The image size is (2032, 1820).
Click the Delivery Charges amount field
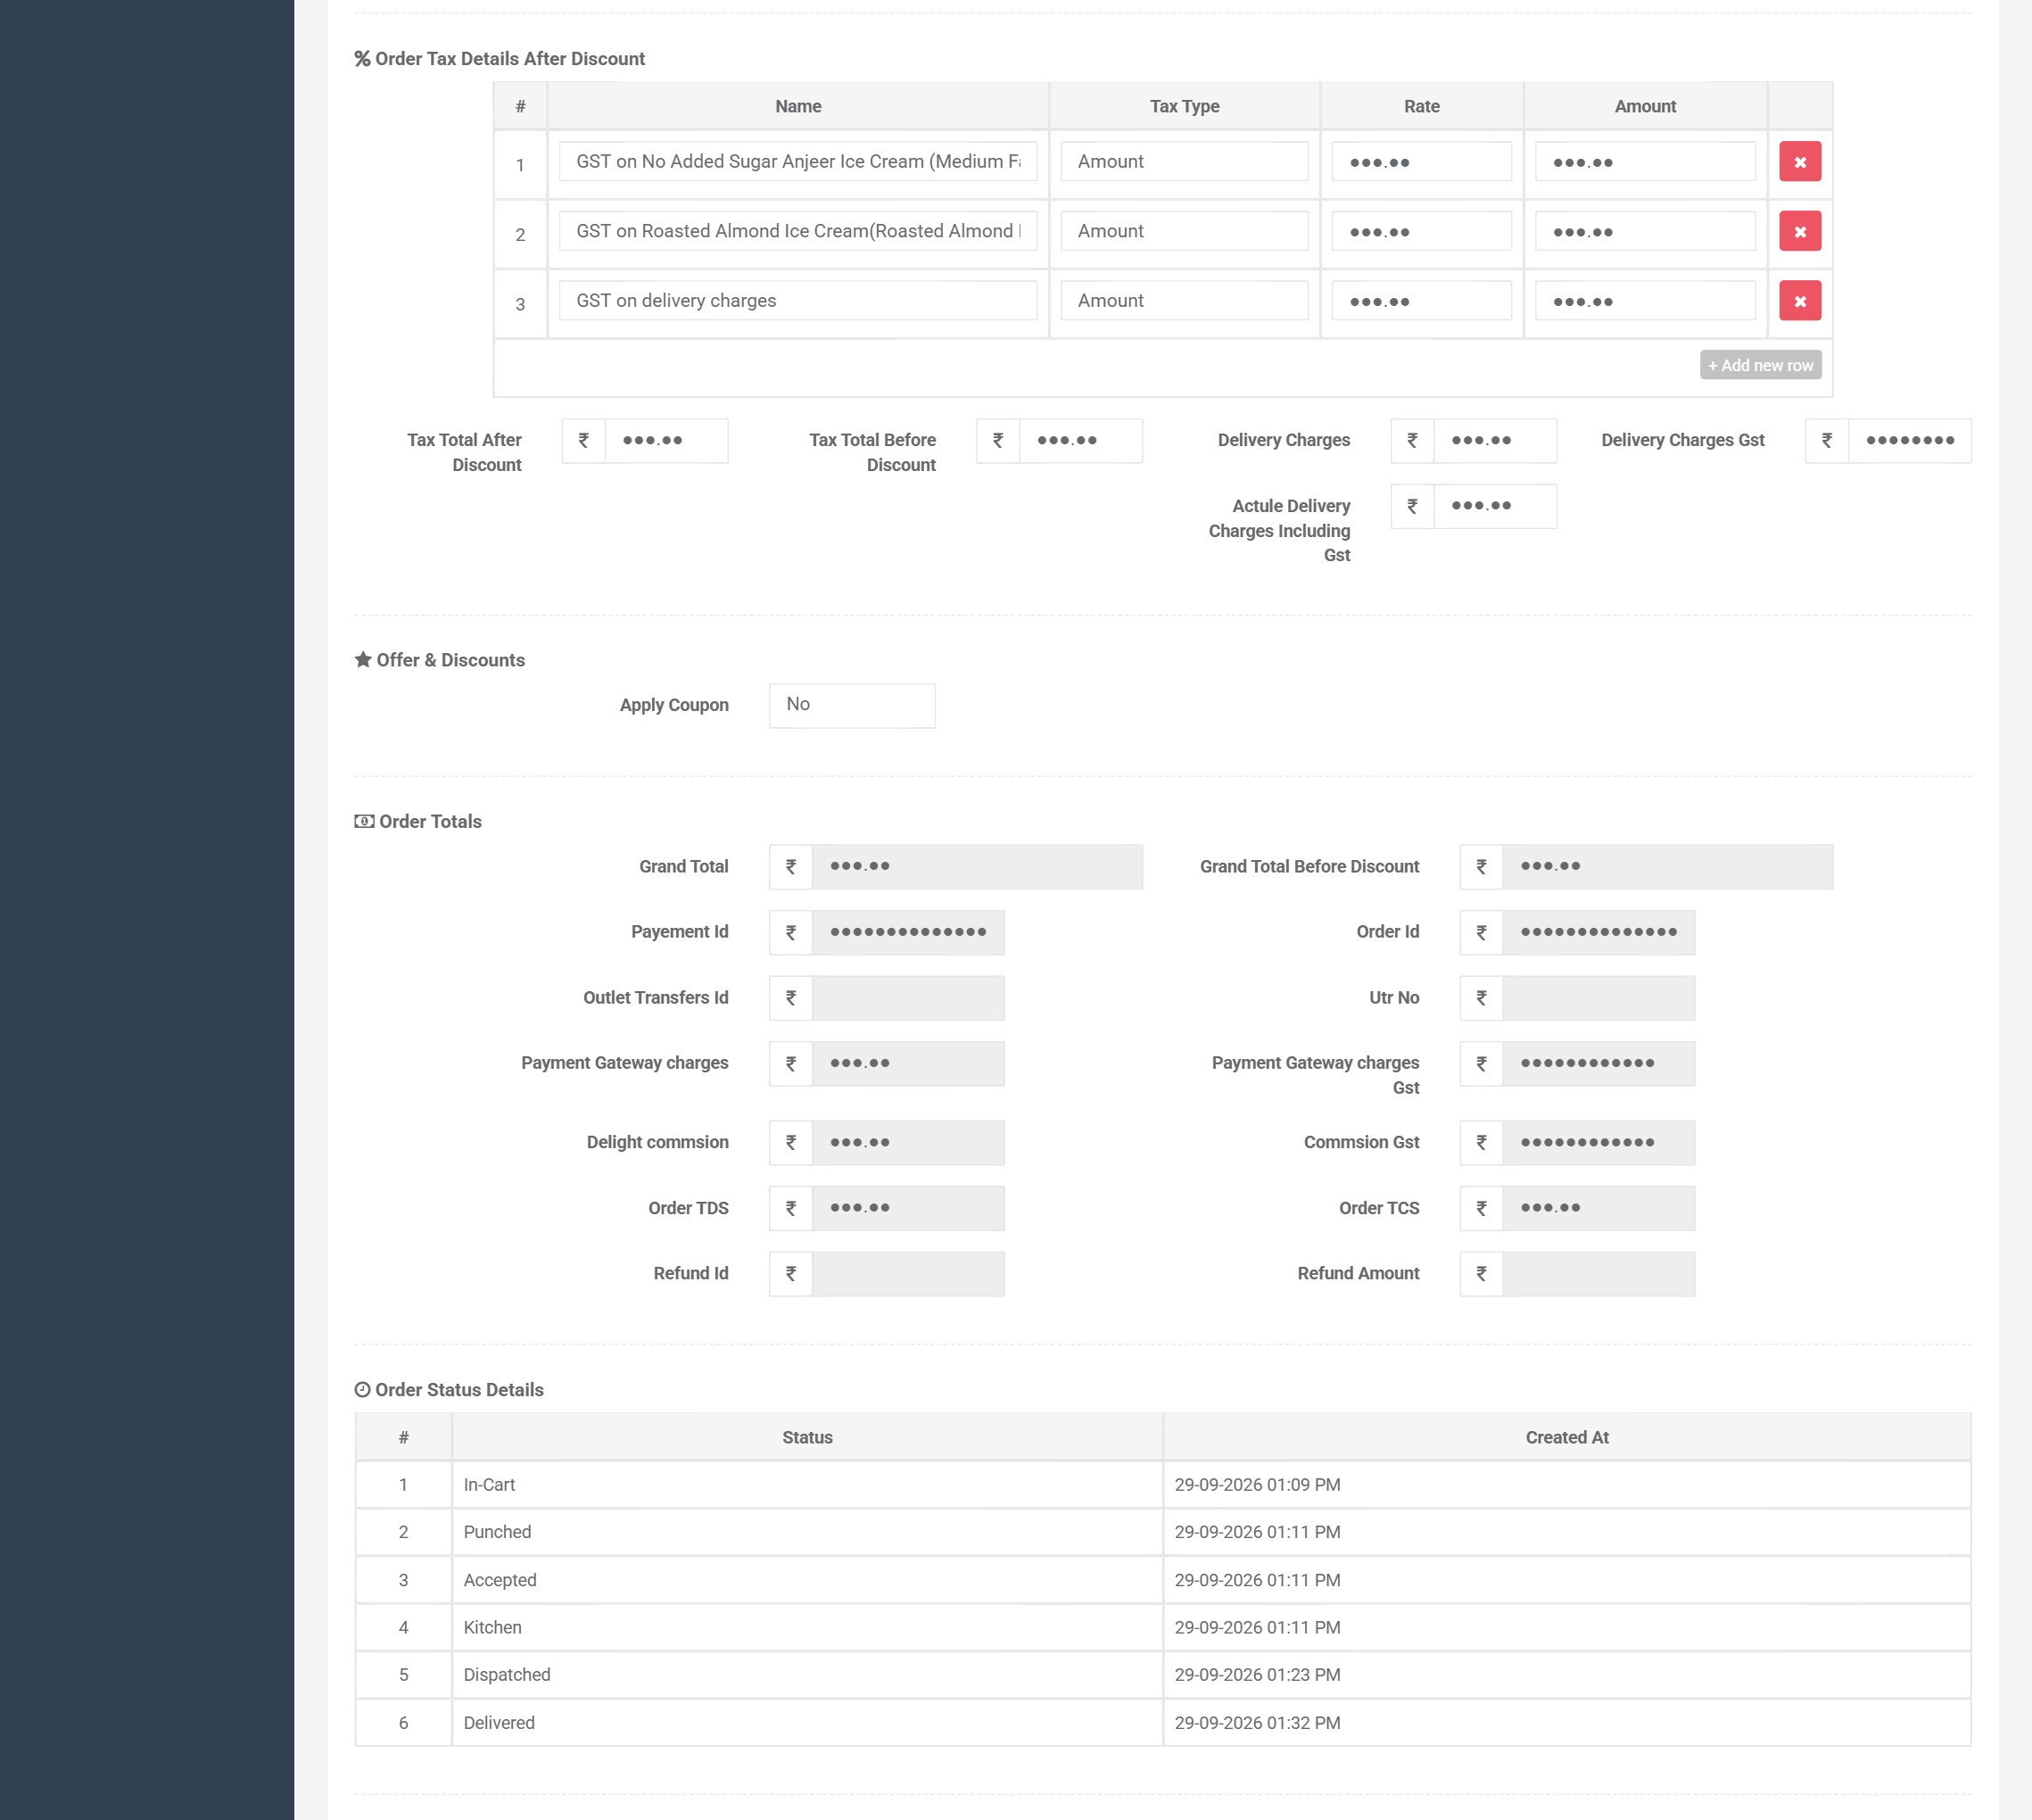pyautogui.click(x=1494, y=440)
